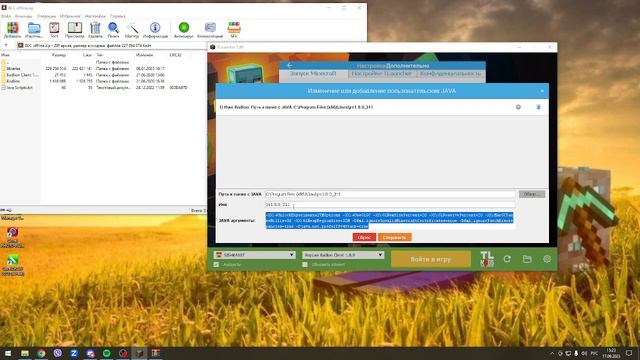Sort WinRAR list by the Имя column header
Viewport: 640px width, 360px height.
5,55
